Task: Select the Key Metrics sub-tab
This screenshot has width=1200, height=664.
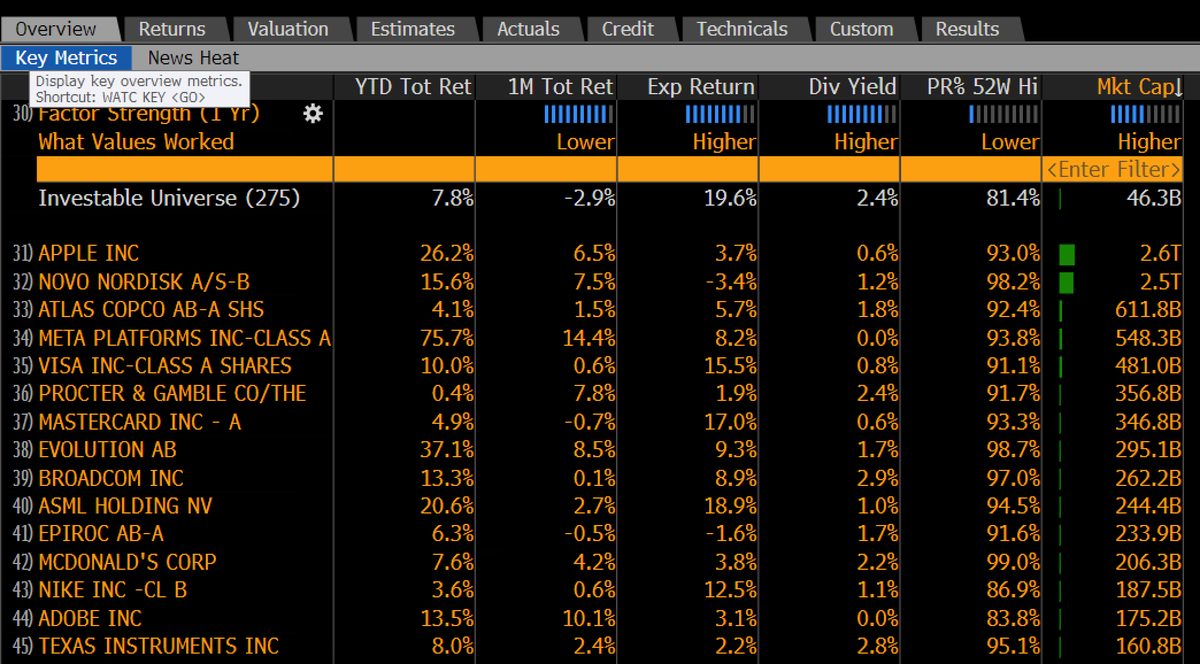Action: pyautogui.click(x=66, y=58)
